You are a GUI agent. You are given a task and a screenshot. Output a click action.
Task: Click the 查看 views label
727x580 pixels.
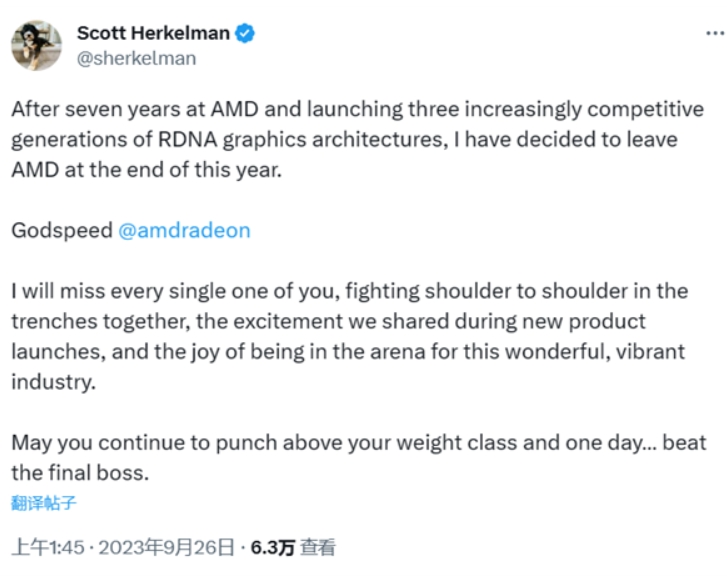pos(319,547)
